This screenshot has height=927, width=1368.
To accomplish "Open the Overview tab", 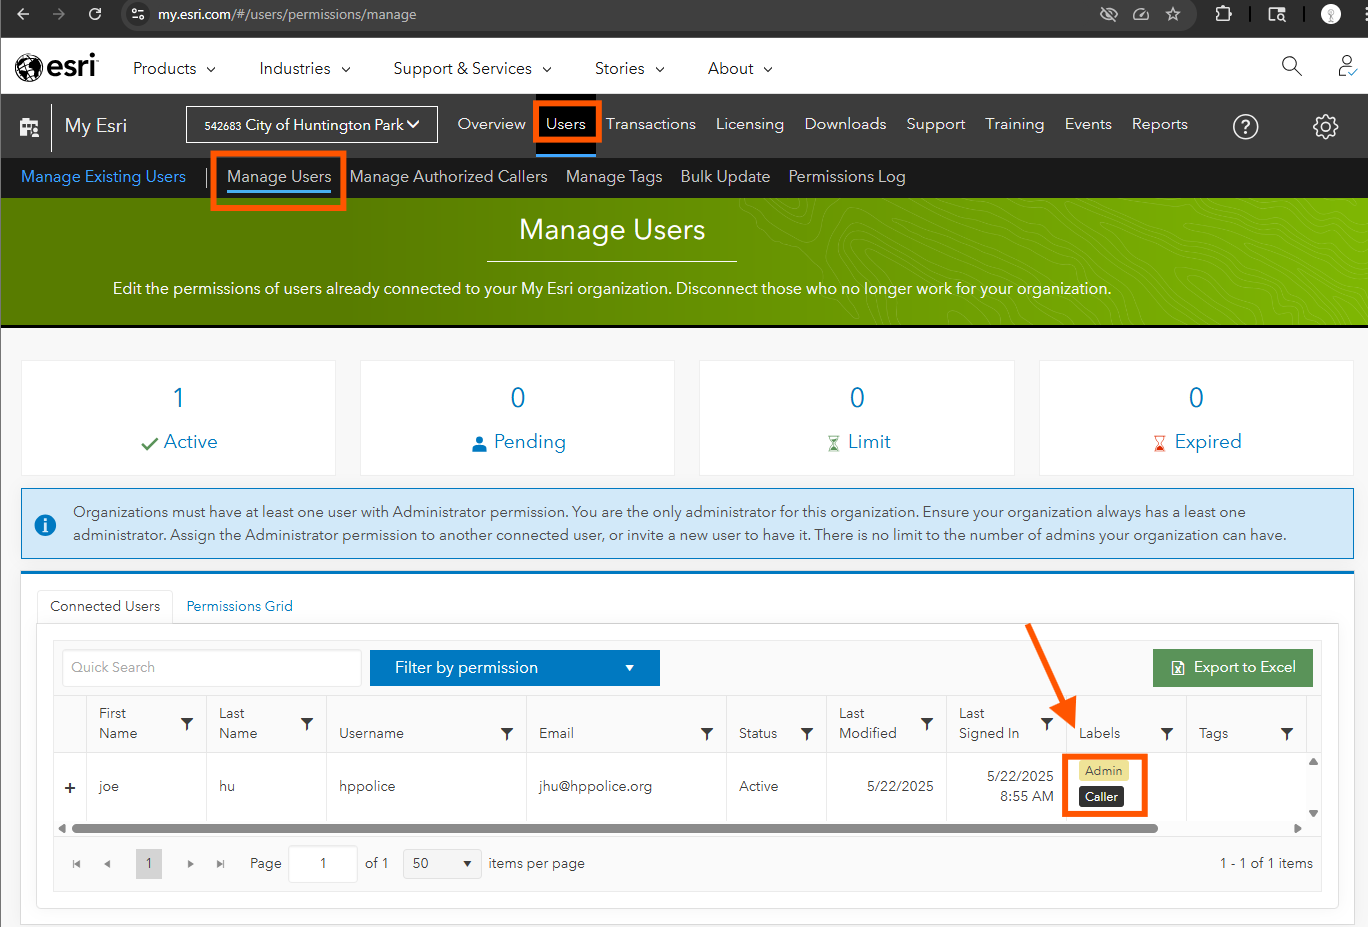I will (491, 124).
